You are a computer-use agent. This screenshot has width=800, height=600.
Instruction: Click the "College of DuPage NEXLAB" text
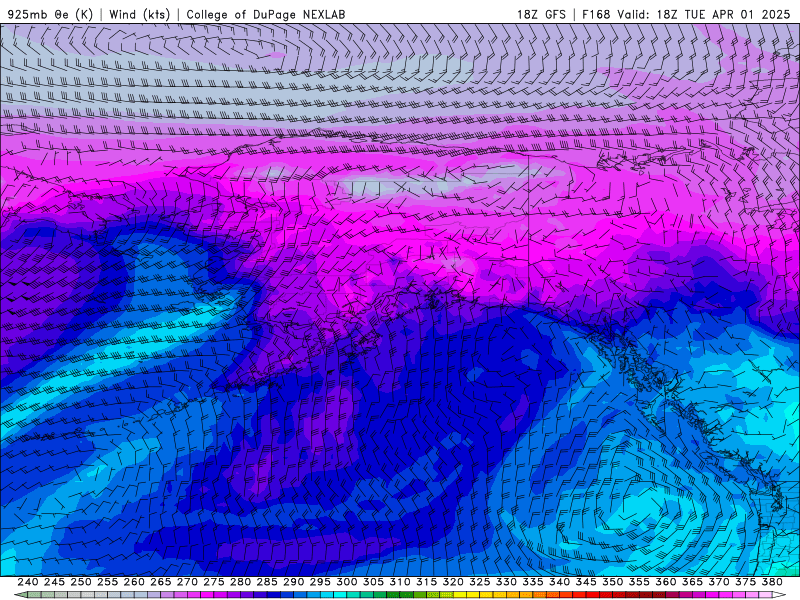266,14
